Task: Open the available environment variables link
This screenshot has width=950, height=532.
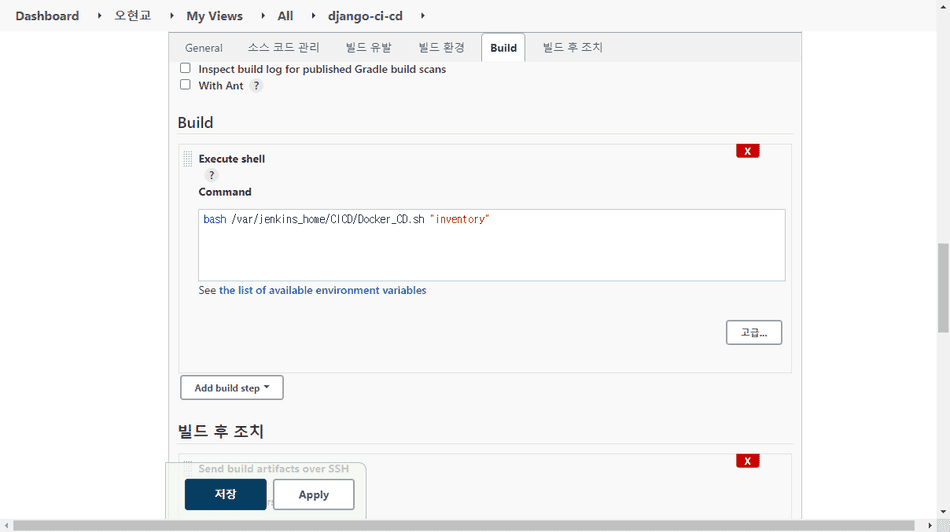Action: point(322,290)
